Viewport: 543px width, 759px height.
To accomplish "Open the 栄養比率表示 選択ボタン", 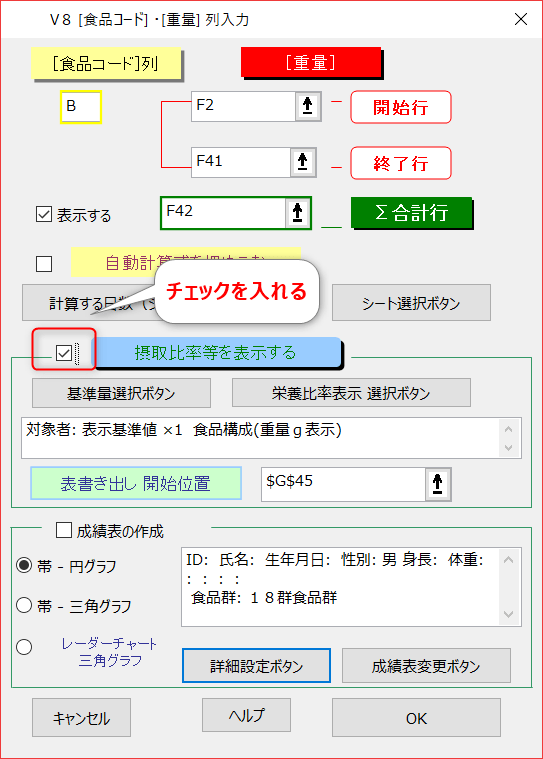I will coord(351,393).
